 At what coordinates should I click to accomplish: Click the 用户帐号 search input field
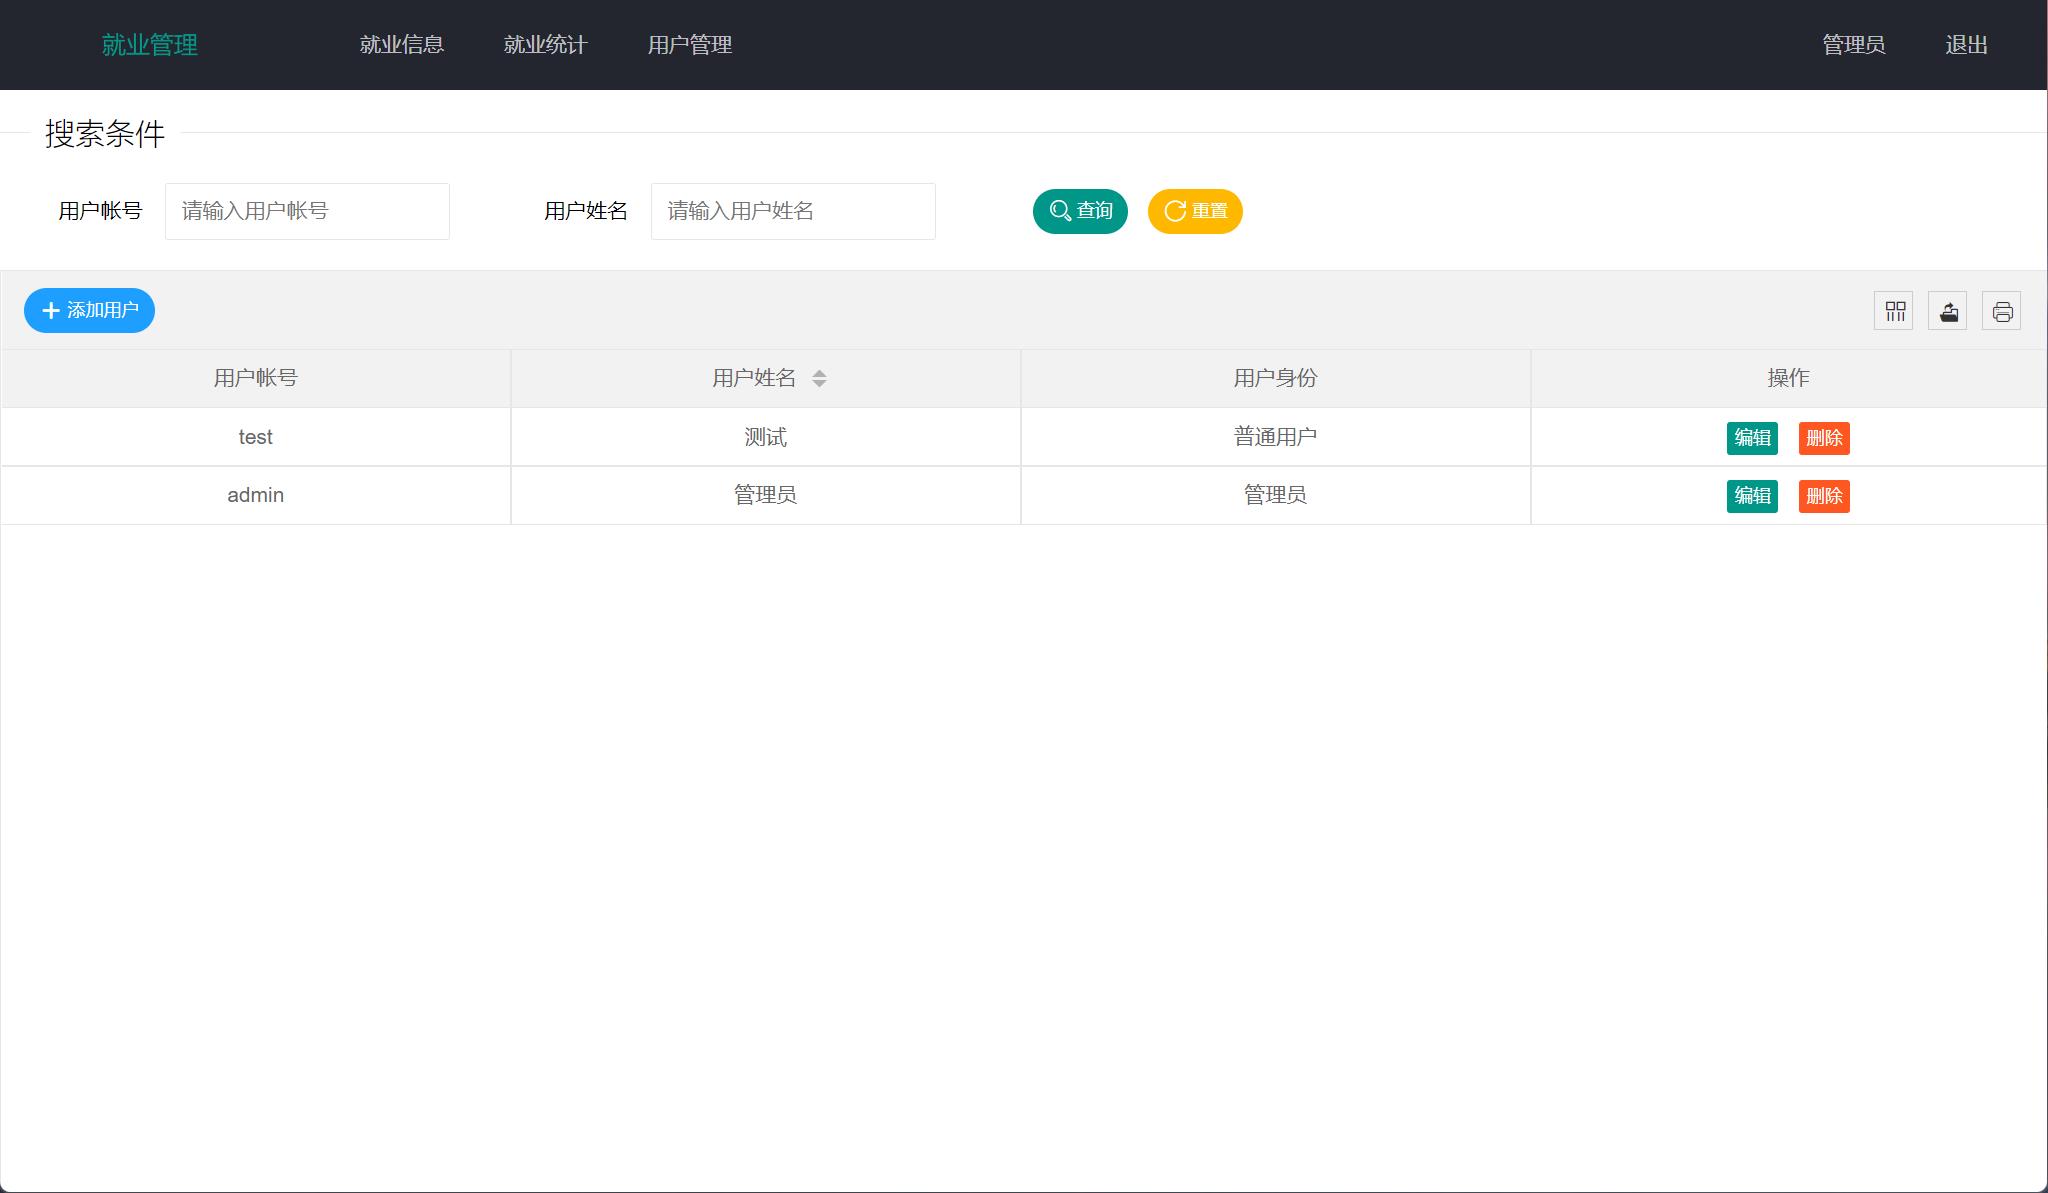[307, 211]
